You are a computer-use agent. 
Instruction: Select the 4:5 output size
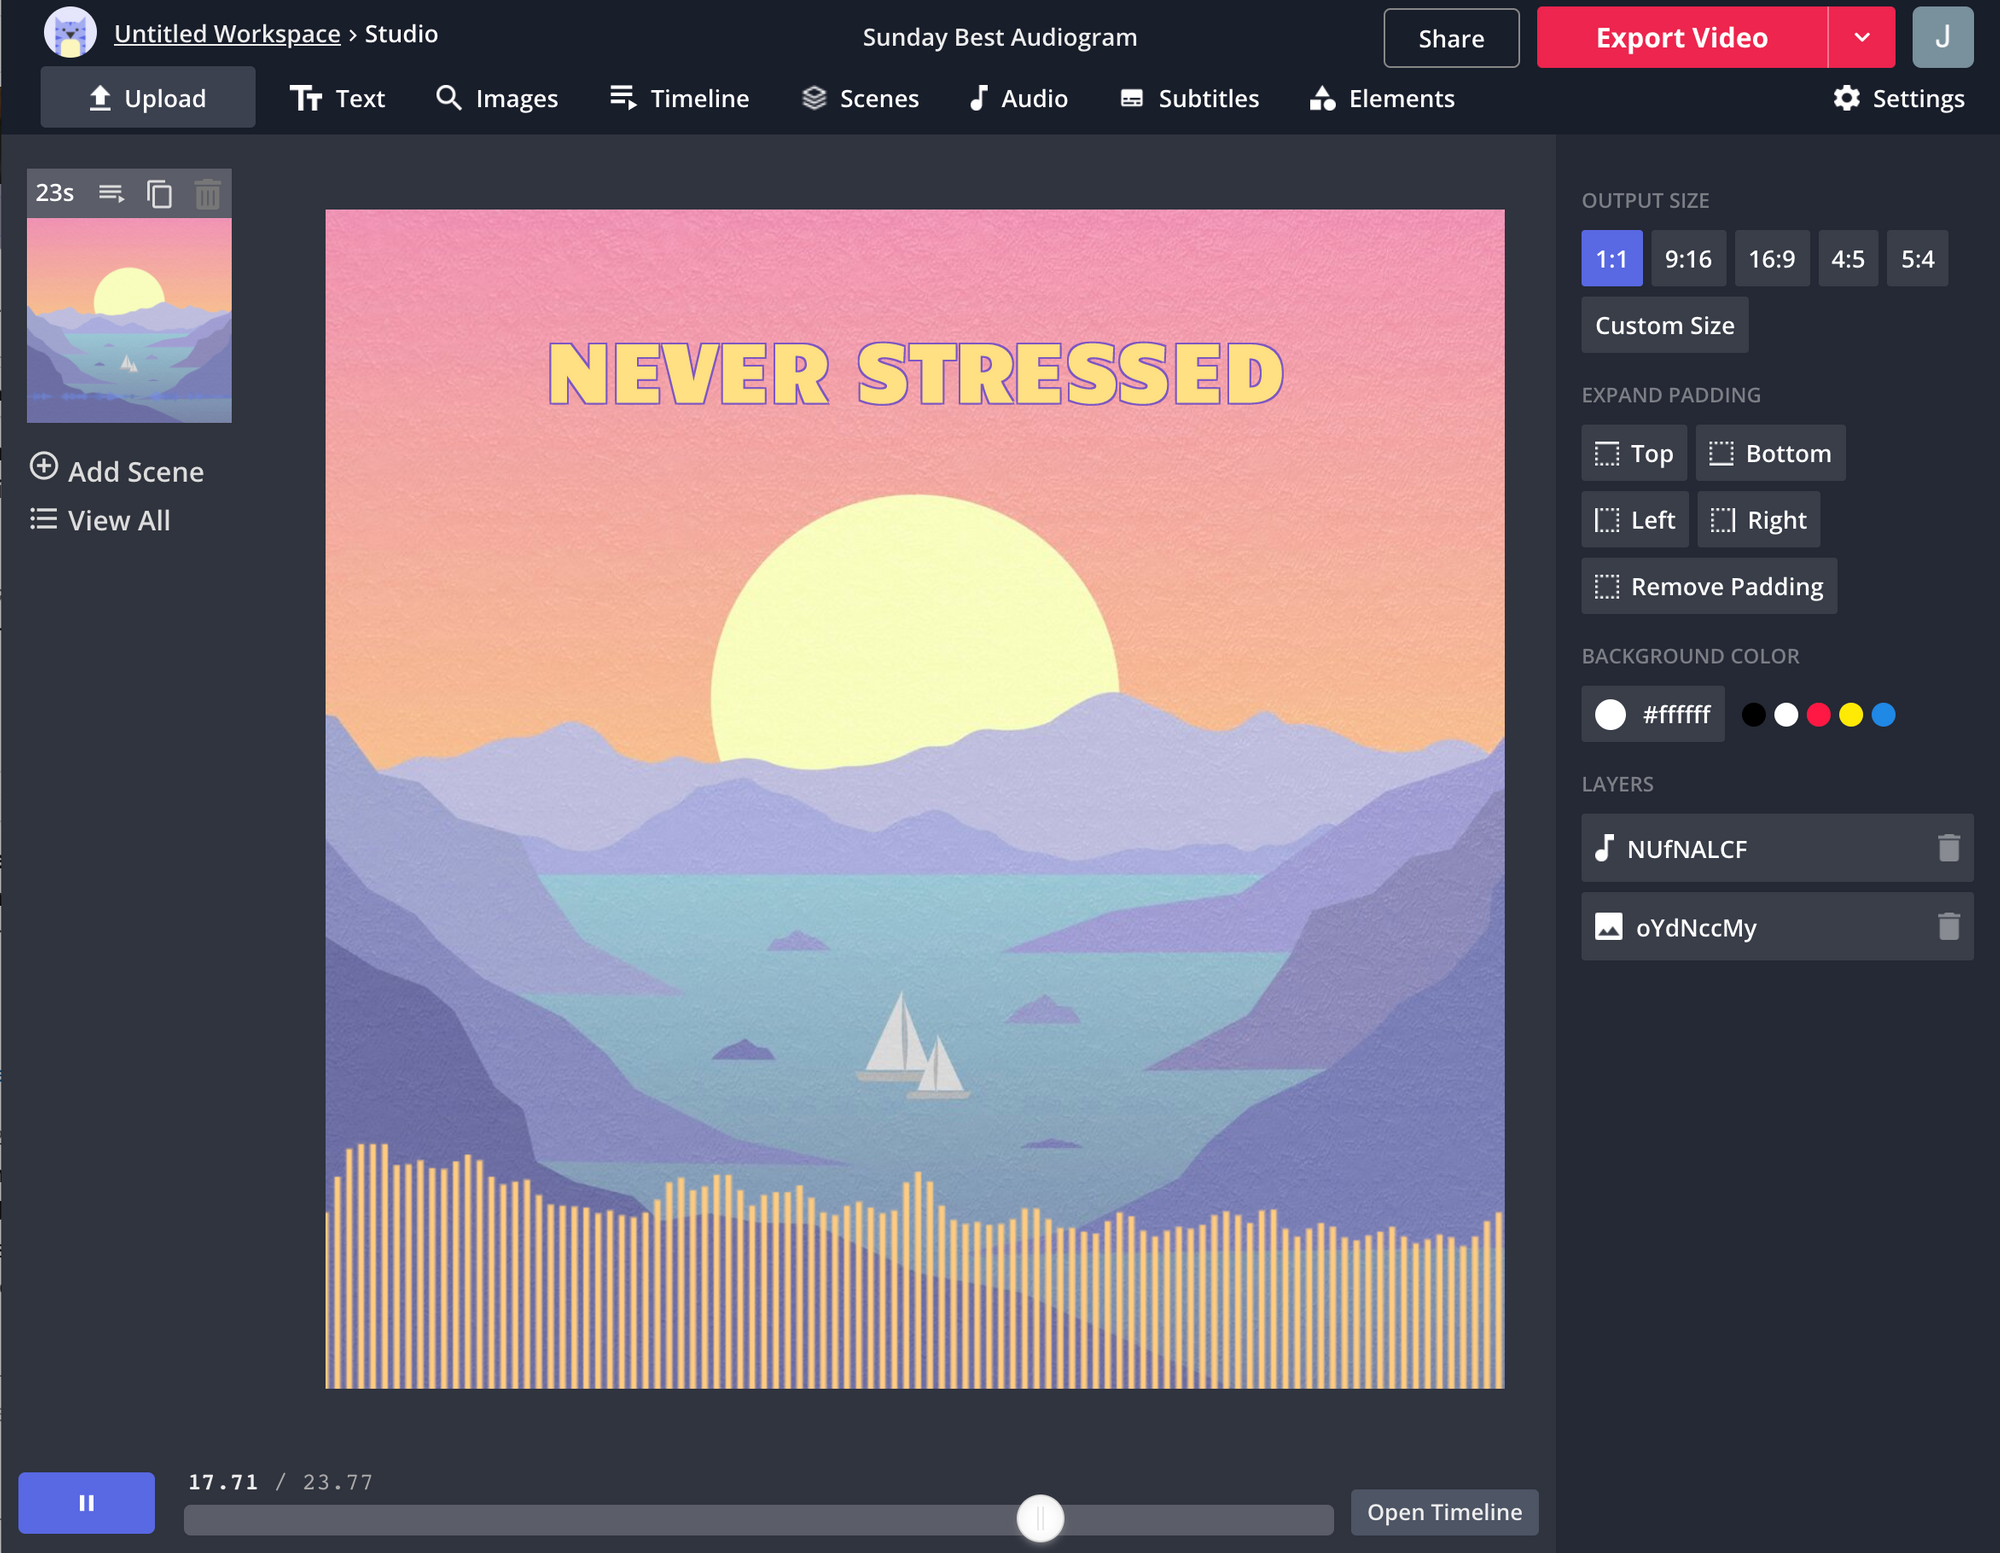tap(1847, 259)
